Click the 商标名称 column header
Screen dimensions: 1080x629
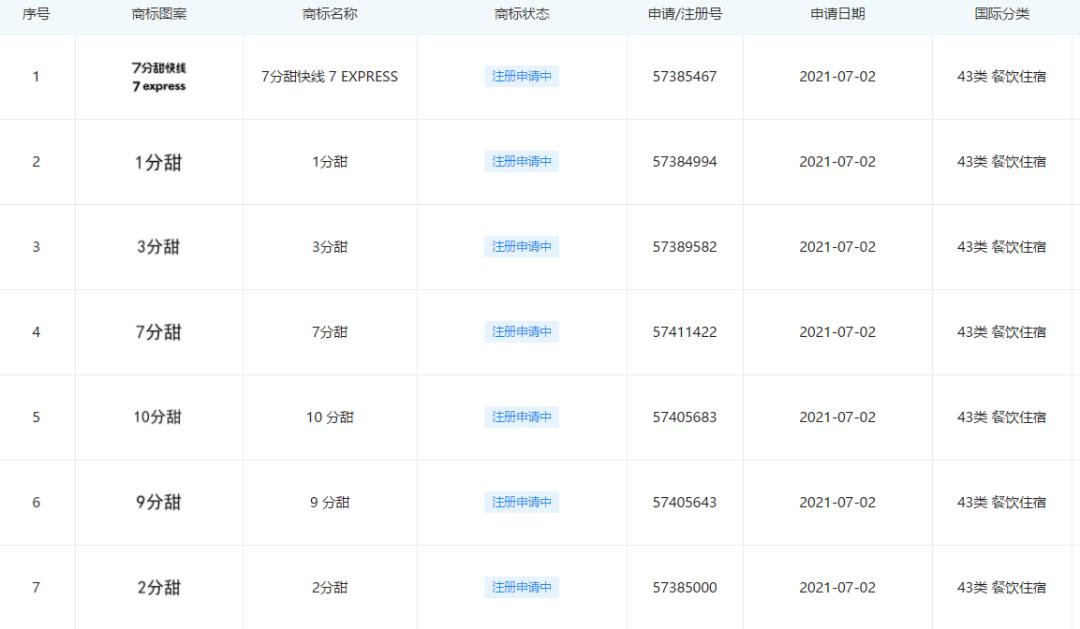pos(329,14)
